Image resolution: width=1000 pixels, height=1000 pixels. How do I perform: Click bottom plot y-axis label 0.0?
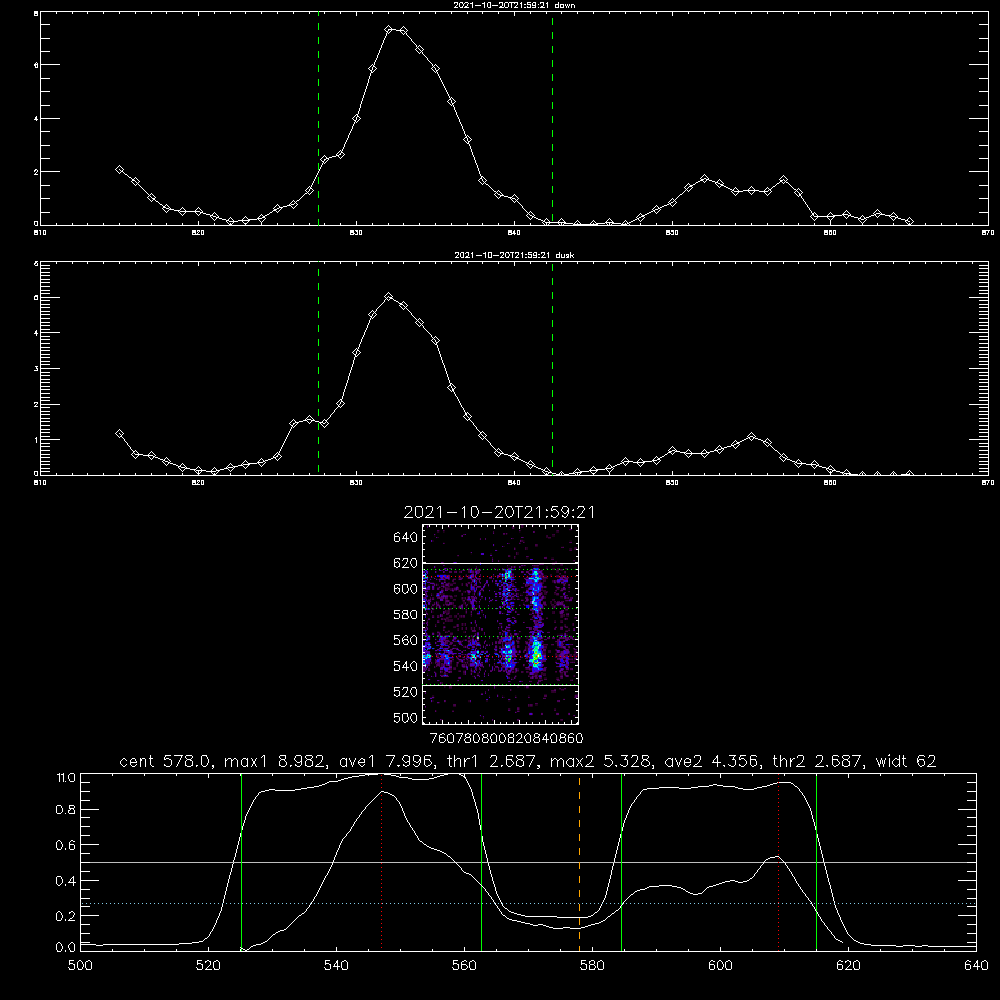click(x=66, y=948)
